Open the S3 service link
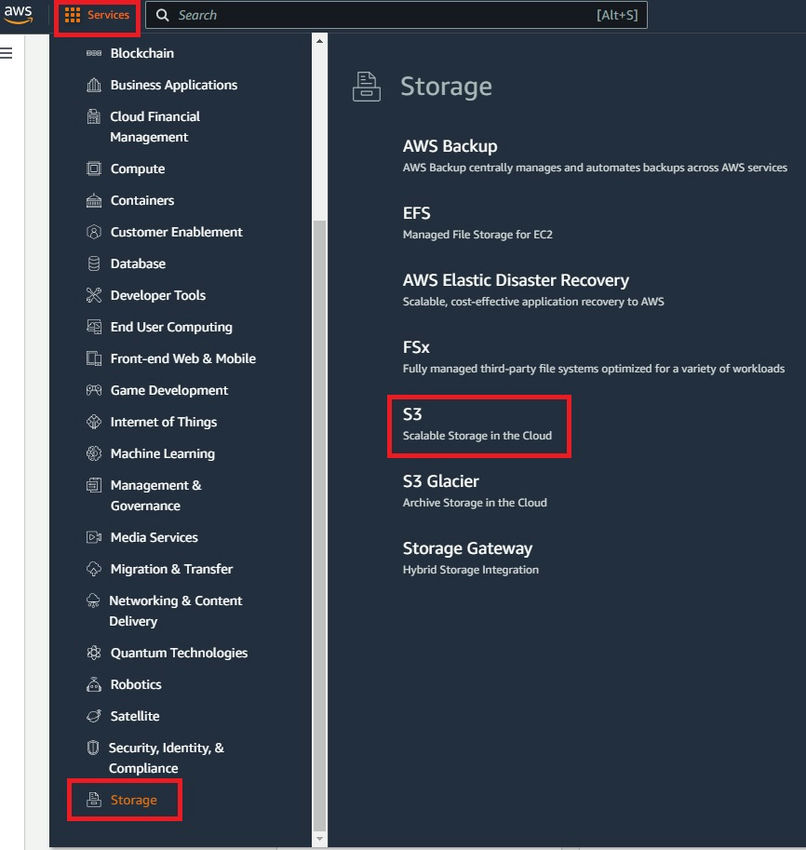Image resolution: width=806 pixels, height=850 pixels. pyautogui.click(x=412, y=415)
